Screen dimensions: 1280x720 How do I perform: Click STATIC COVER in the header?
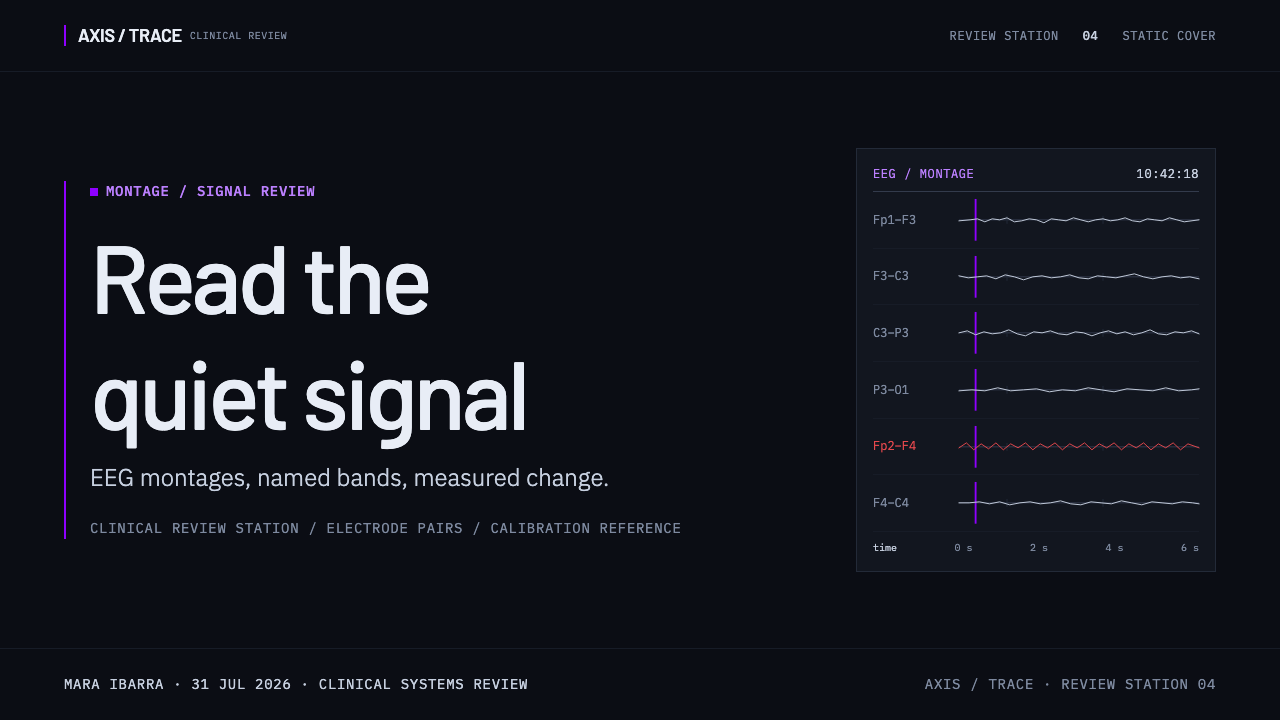point(1169,36)
